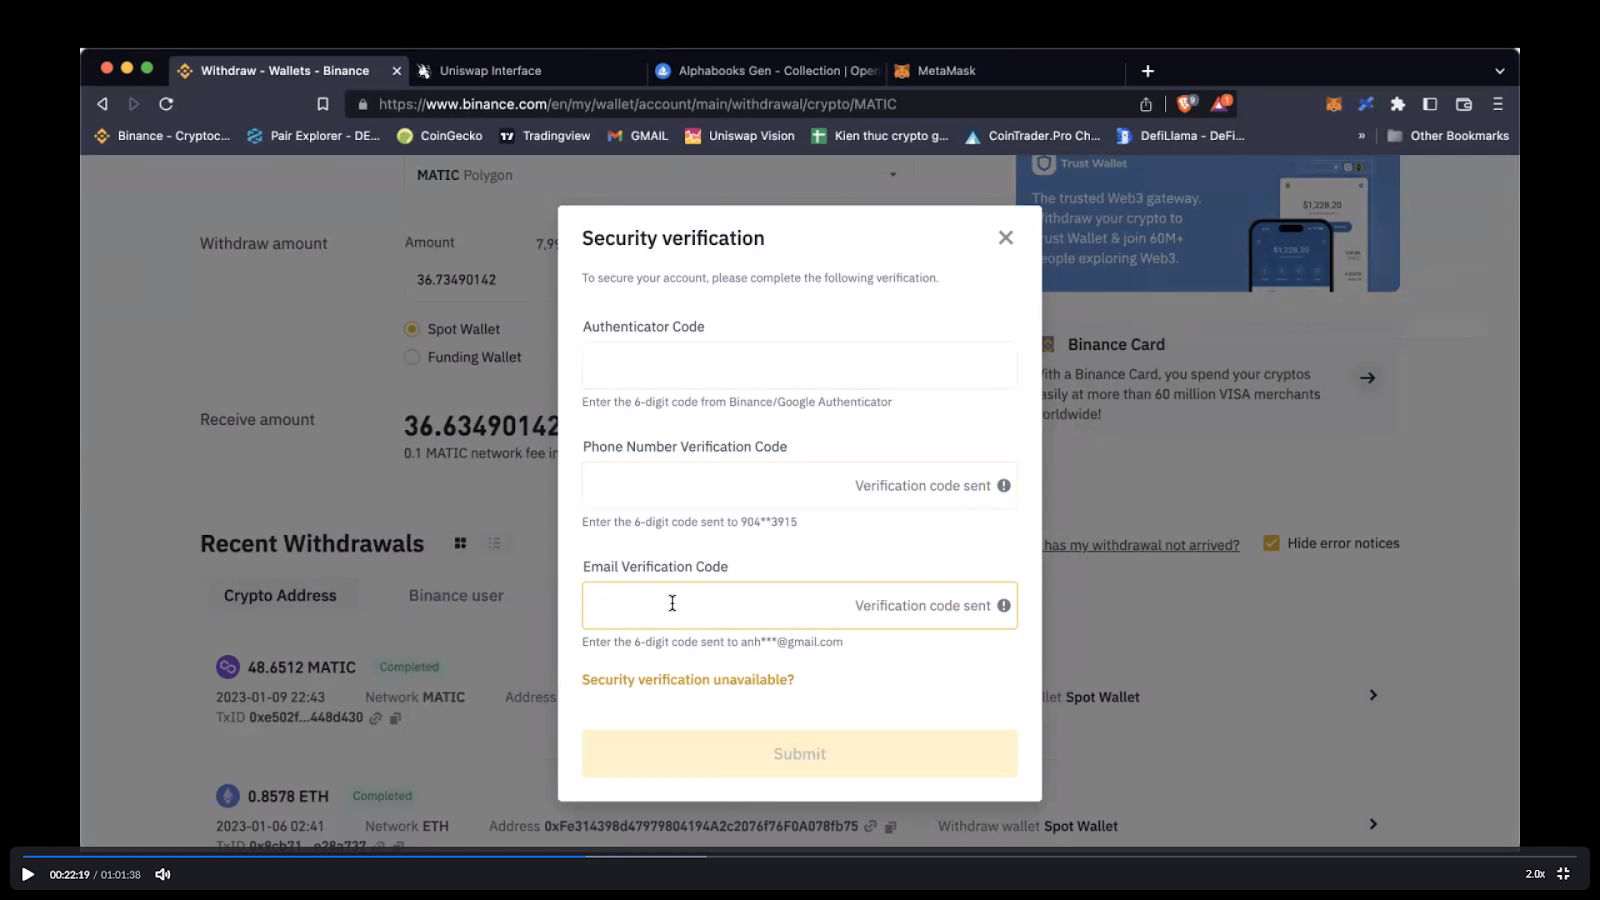Open Binance - Cryptoc... bookmark
This screenshot has width=1600, height=900.
(162, 136)
